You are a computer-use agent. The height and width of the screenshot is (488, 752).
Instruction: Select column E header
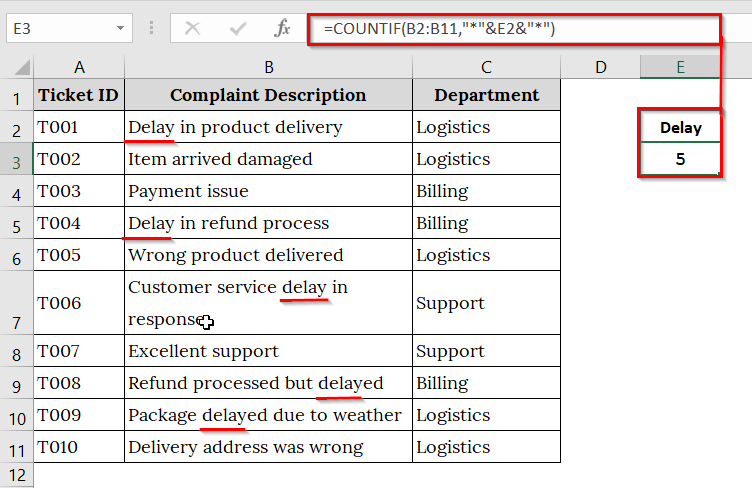pos(680,67)
